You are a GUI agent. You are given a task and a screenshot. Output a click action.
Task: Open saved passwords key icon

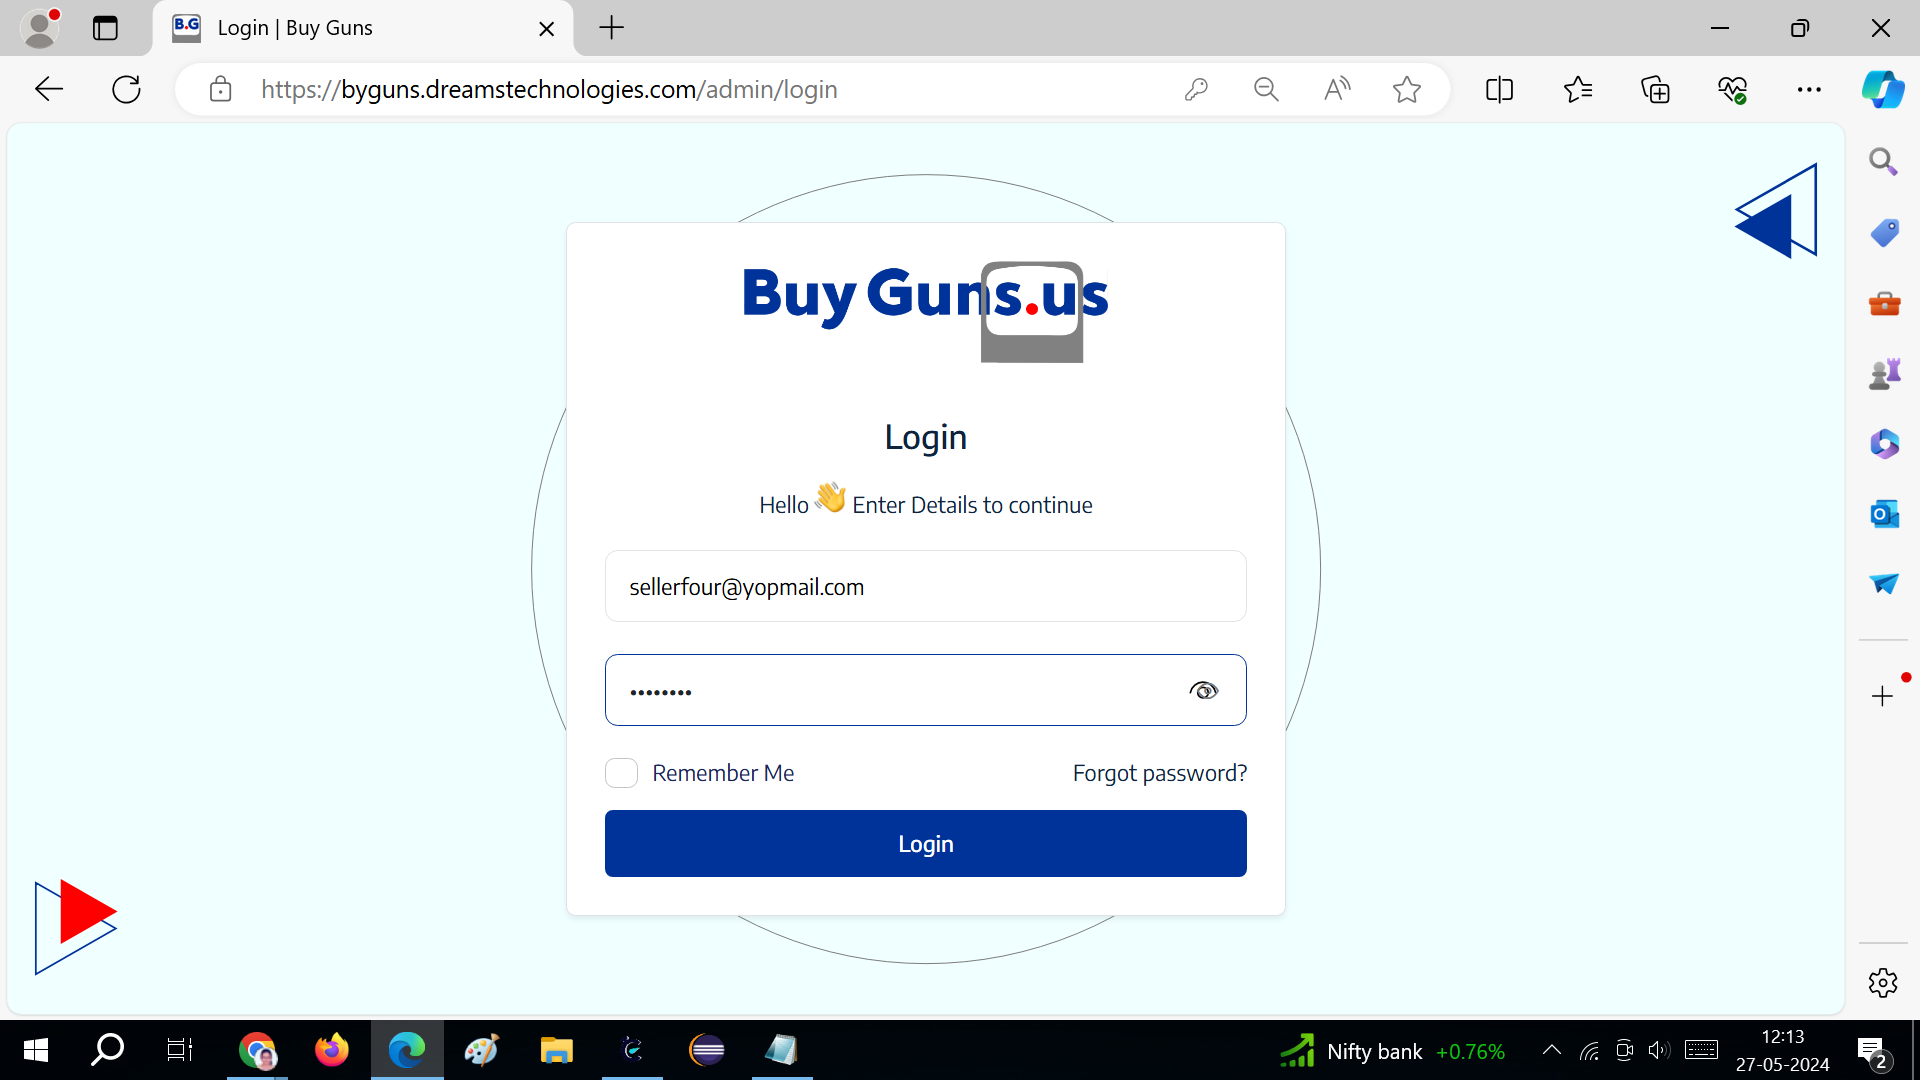coord(1196,89)
